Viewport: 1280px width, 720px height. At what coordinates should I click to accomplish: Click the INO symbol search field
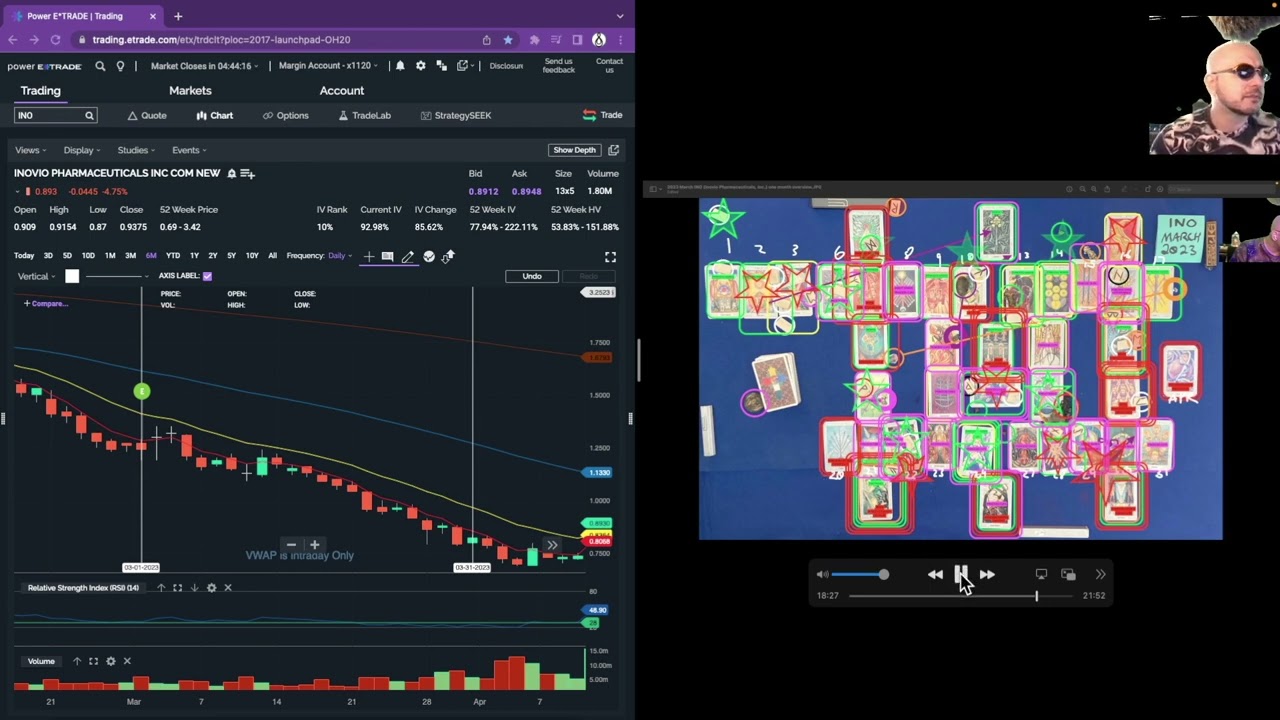pyautogui.click(x=54, y=115)
